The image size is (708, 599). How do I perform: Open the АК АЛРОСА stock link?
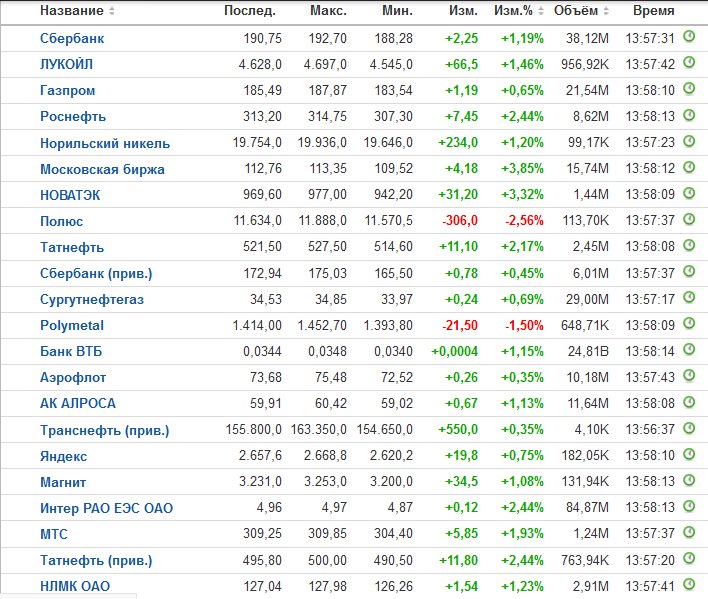pyautogui.click(x=78, y=404)
